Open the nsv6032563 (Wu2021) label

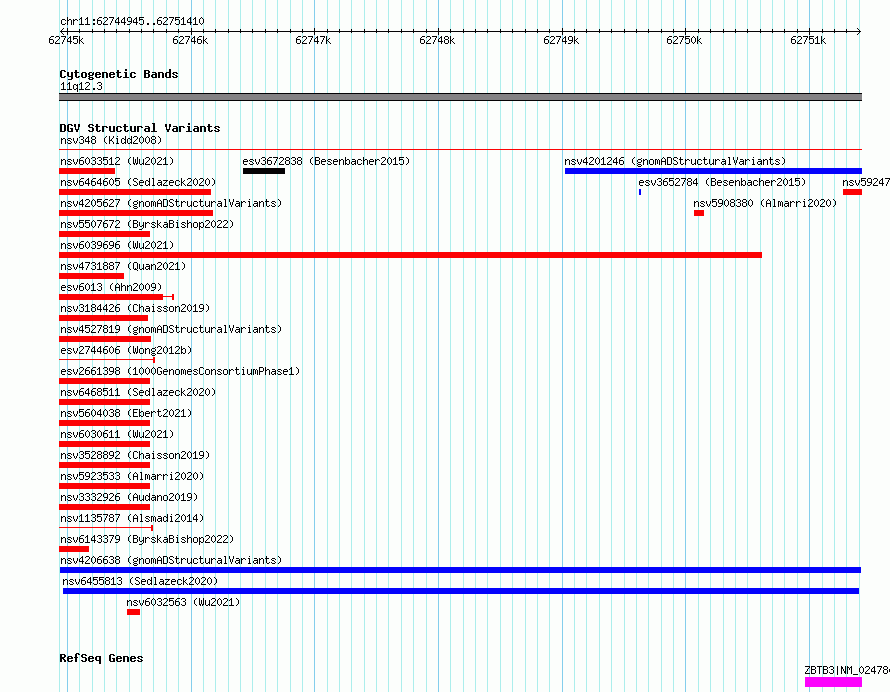point(183,602)
